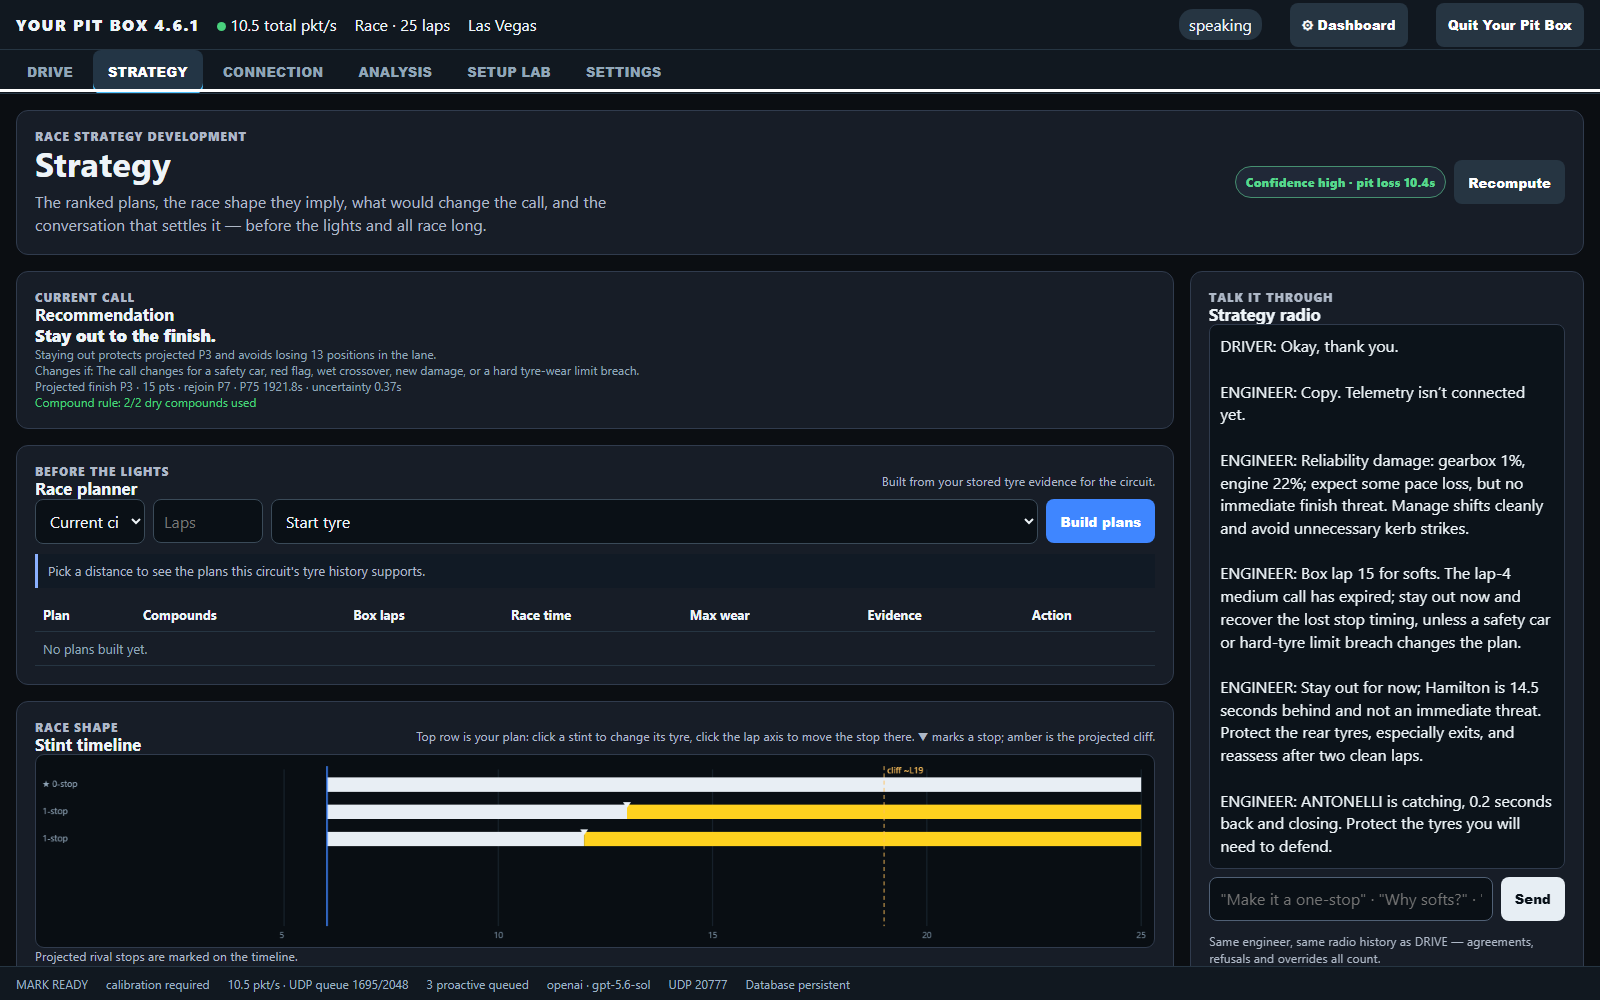Click 'Las Vegas' in the header
This screenshot has height=1000, width=1600.
[x=502, y=26]
